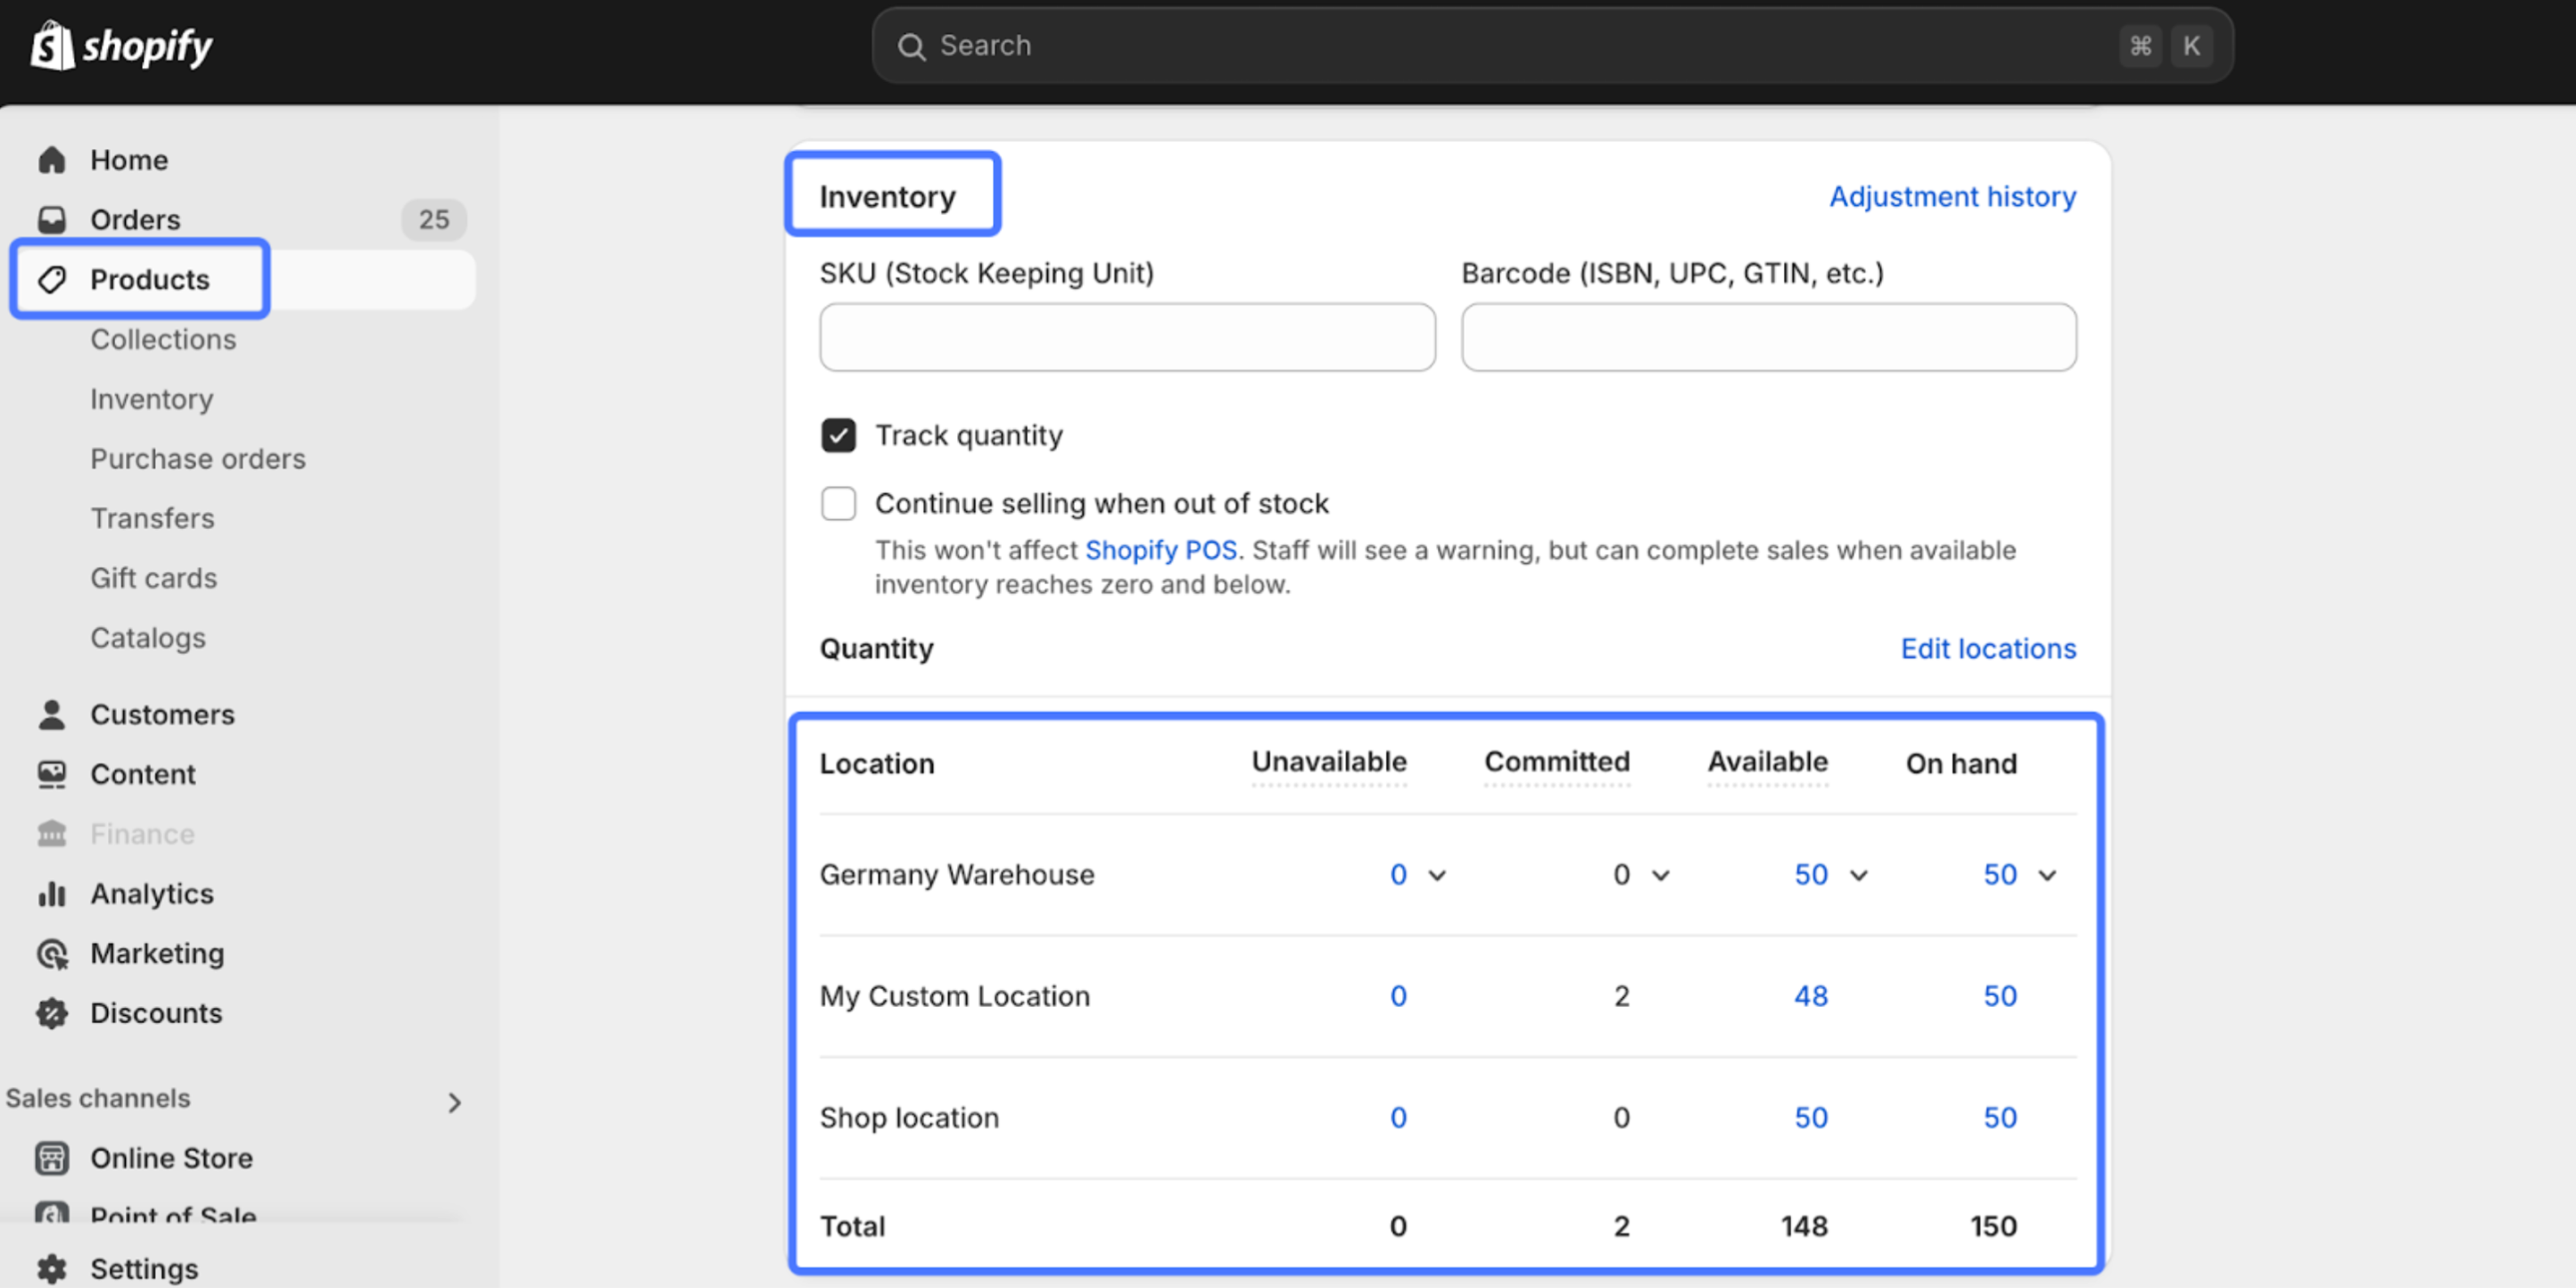The width and height of the screenshot is (2576, 1288).
Task: Click Total On hand value 150
Action: pyautogui.click(x=1993, y=1226)
